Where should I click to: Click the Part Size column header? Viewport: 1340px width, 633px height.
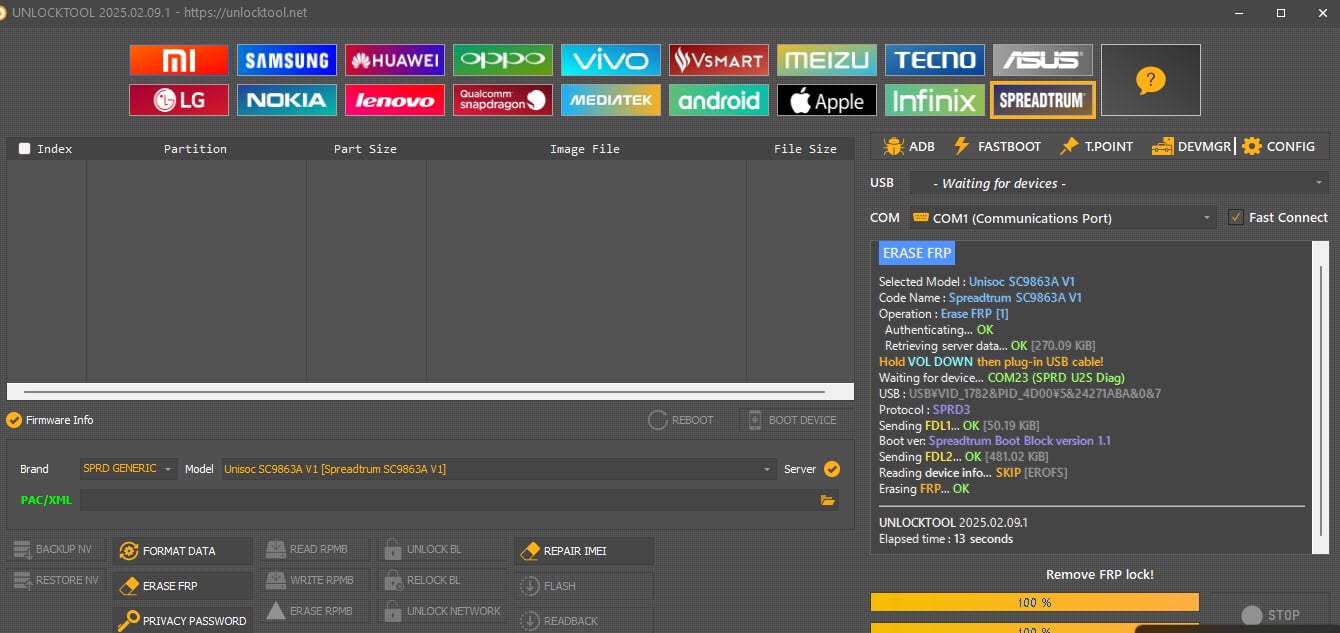365,149
